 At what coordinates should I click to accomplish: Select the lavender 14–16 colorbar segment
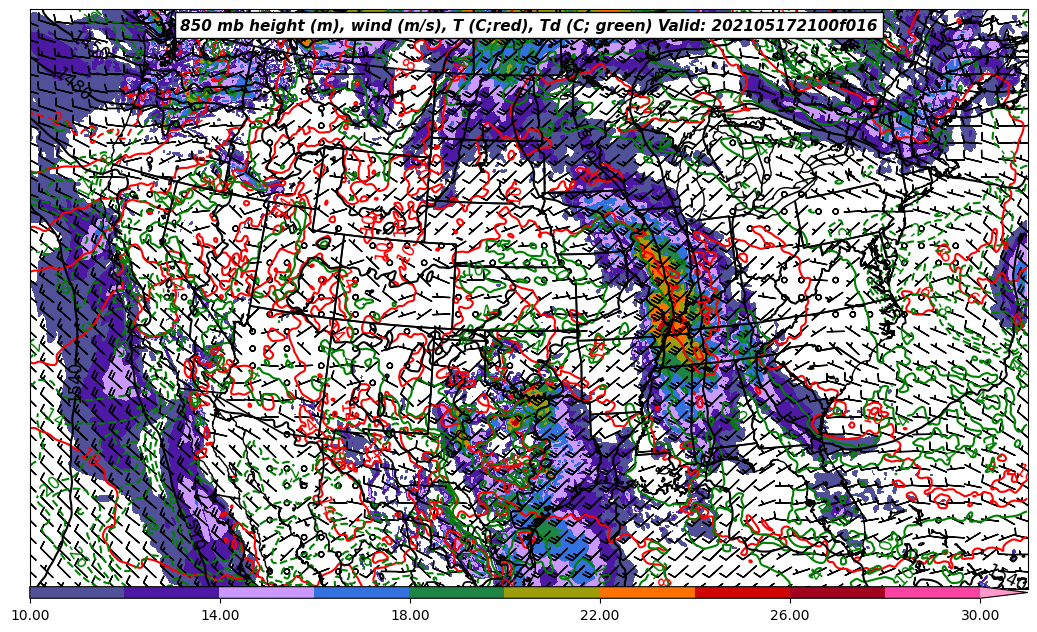(267, 592)
